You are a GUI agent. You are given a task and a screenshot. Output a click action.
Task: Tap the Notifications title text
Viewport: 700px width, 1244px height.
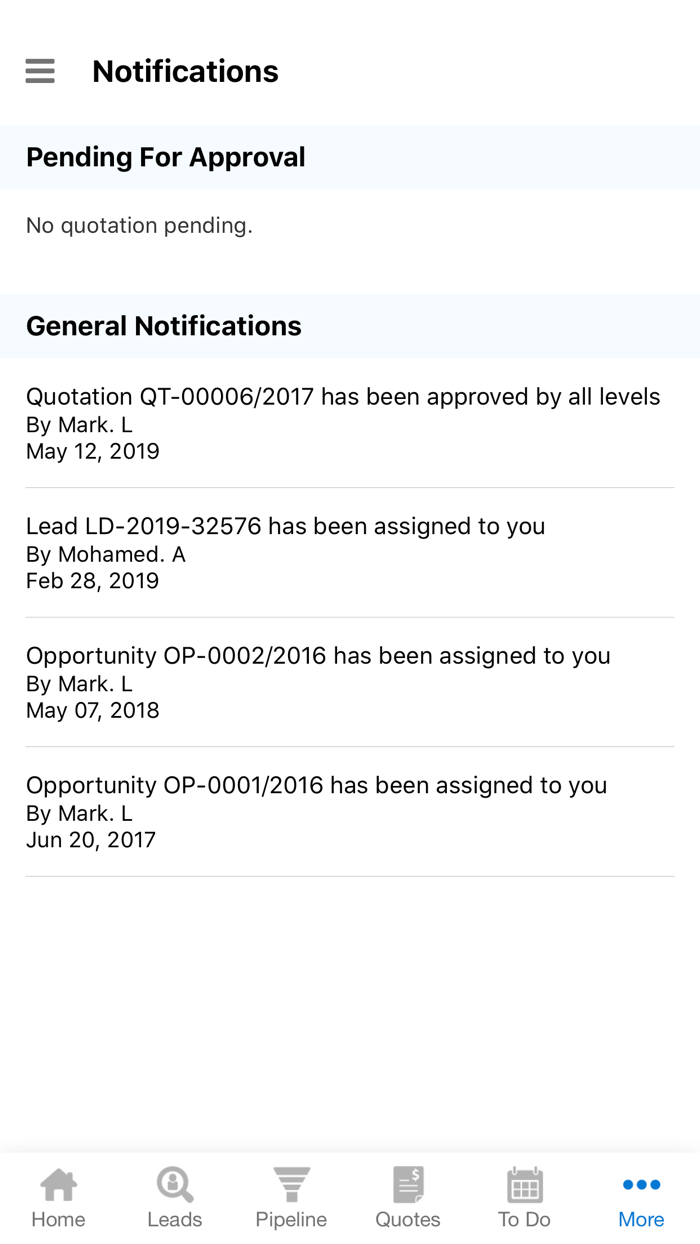point(185,71)
